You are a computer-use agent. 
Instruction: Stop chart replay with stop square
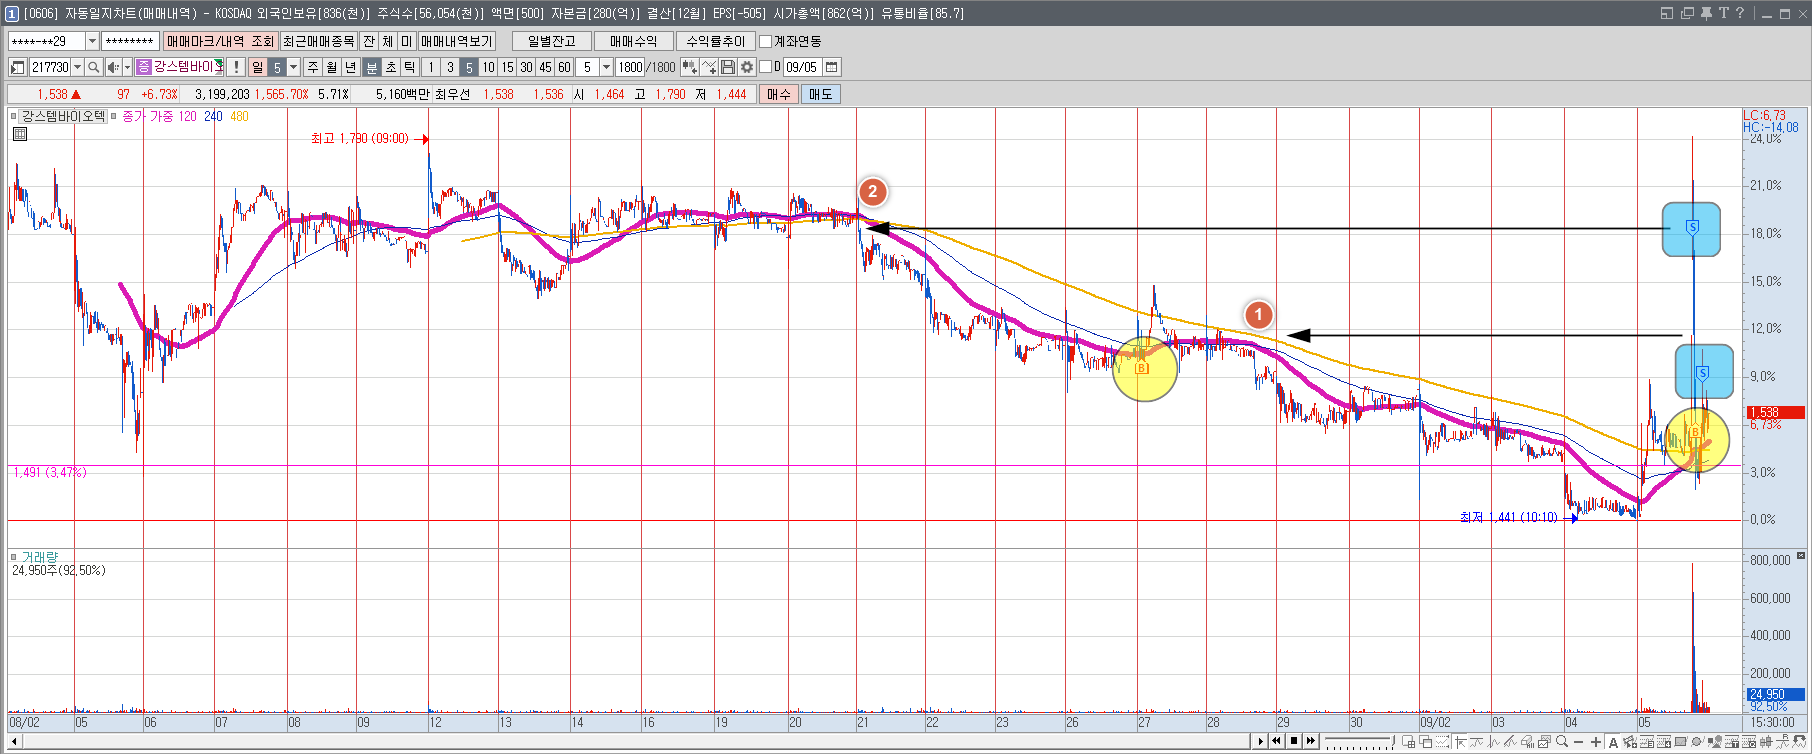tap(1294, 741)
